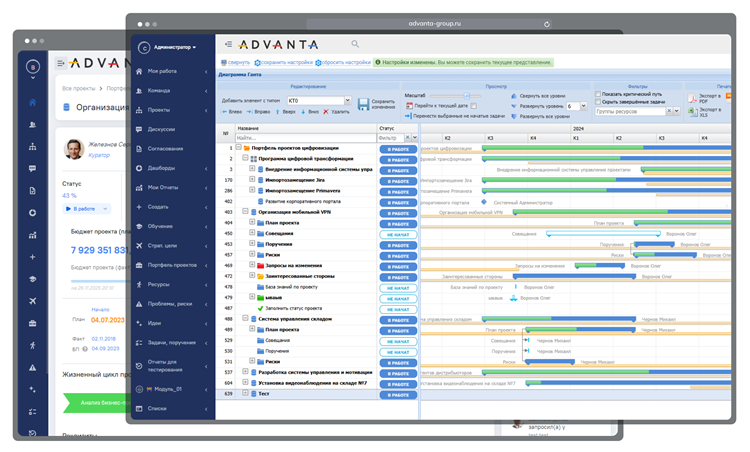Click the Группы ресурсов input field
This screenshot has width=750, height=452.
pyautogui.click(x=630, y=111)
